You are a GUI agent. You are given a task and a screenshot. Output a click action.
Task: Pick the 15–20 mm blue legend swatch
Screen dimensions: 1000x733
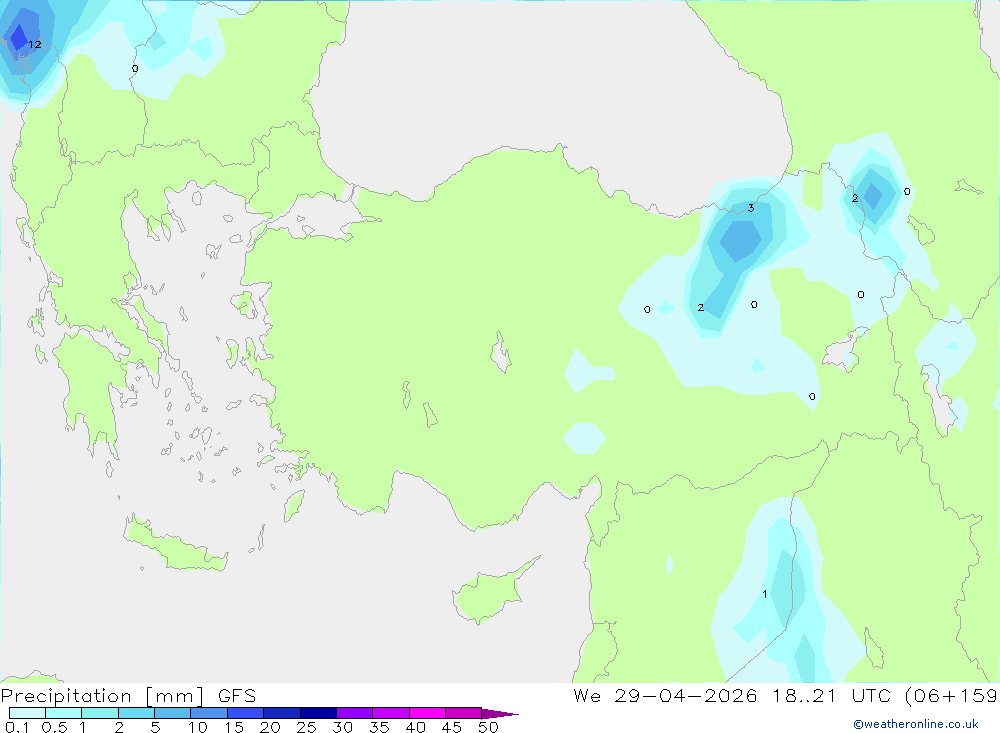(246, 713)
